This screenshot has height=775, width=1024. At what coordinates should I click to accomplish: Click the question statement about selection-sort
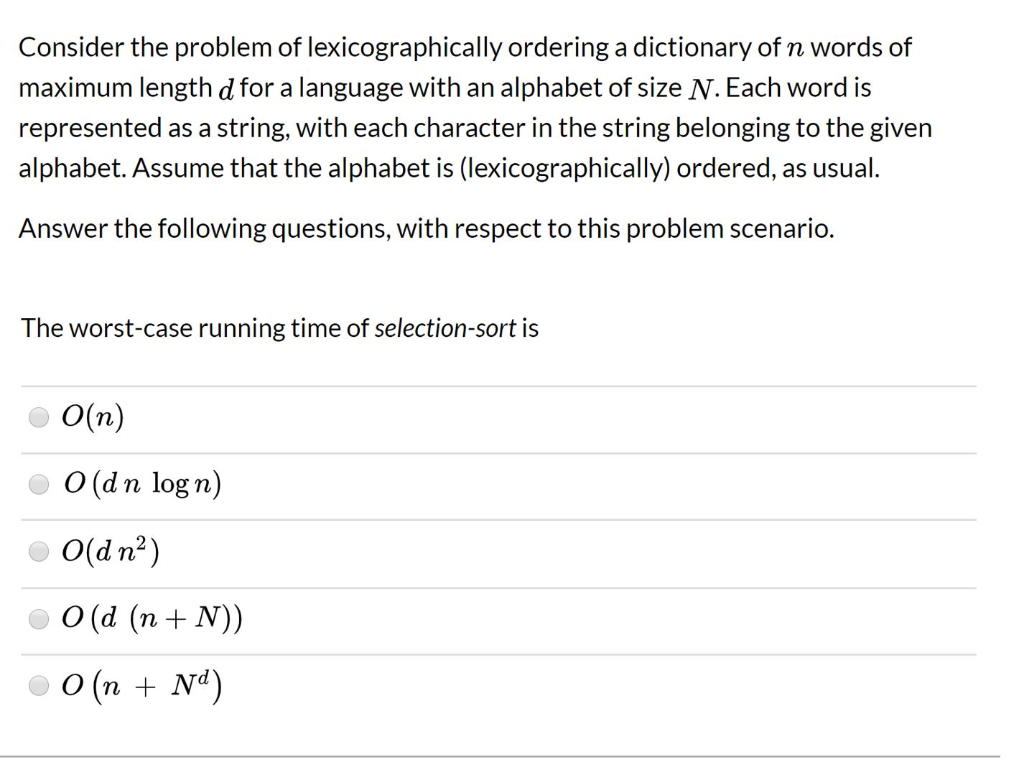coord(280,327)
